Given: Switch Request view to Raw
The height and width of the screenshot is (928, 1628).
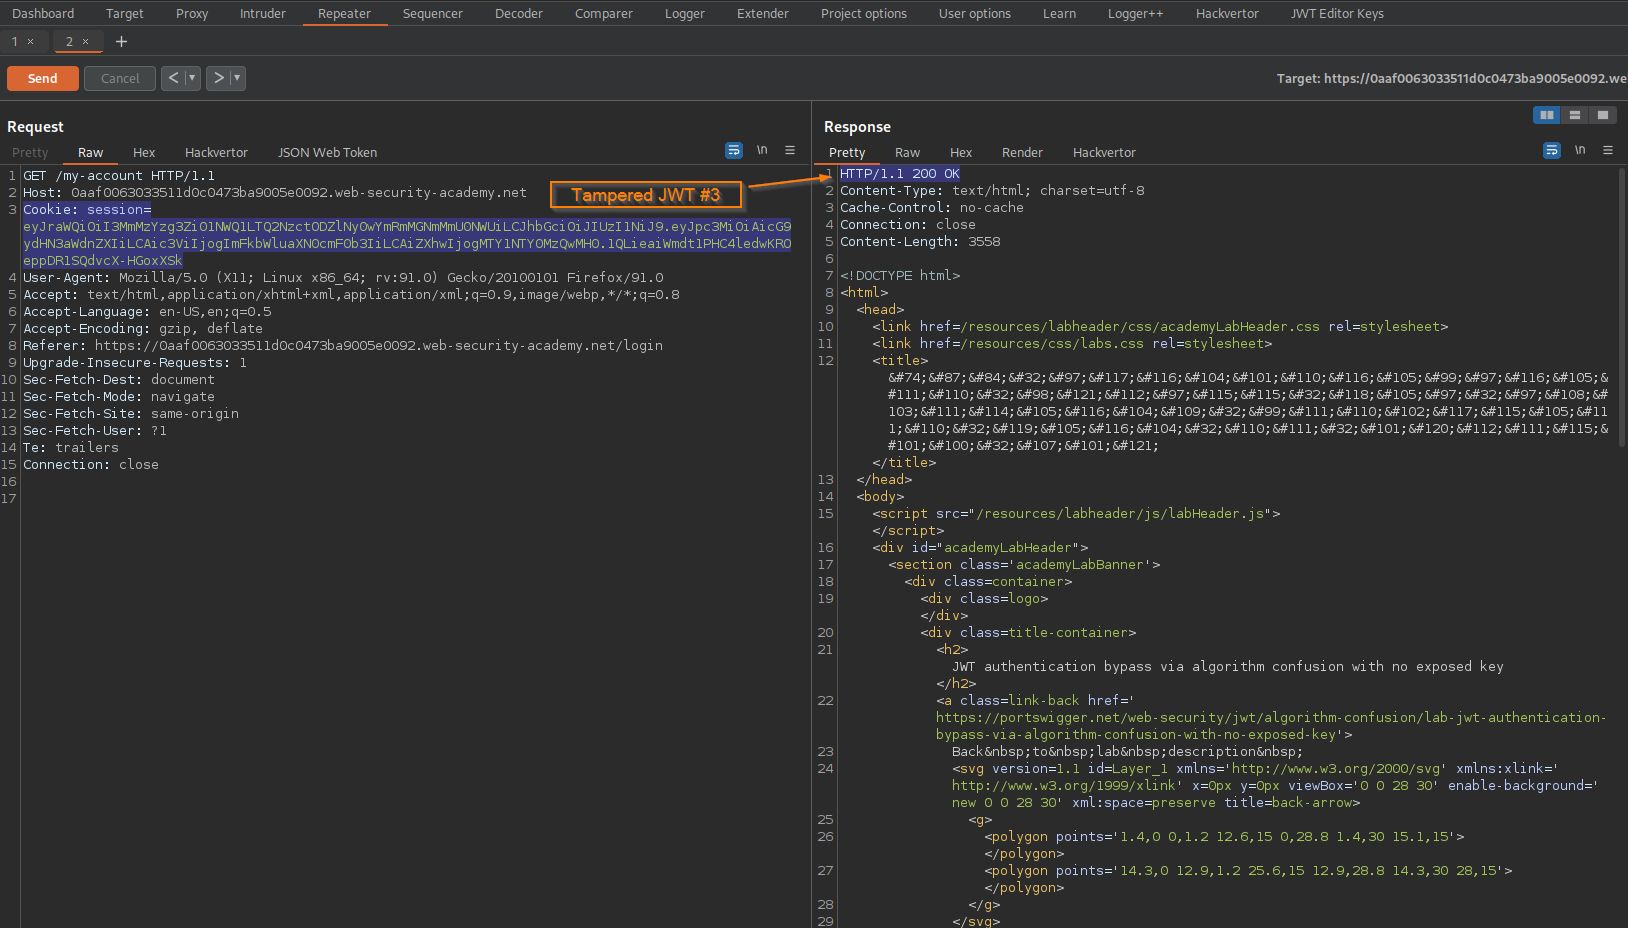Looking at the screenshot, I should coord(91,152).
